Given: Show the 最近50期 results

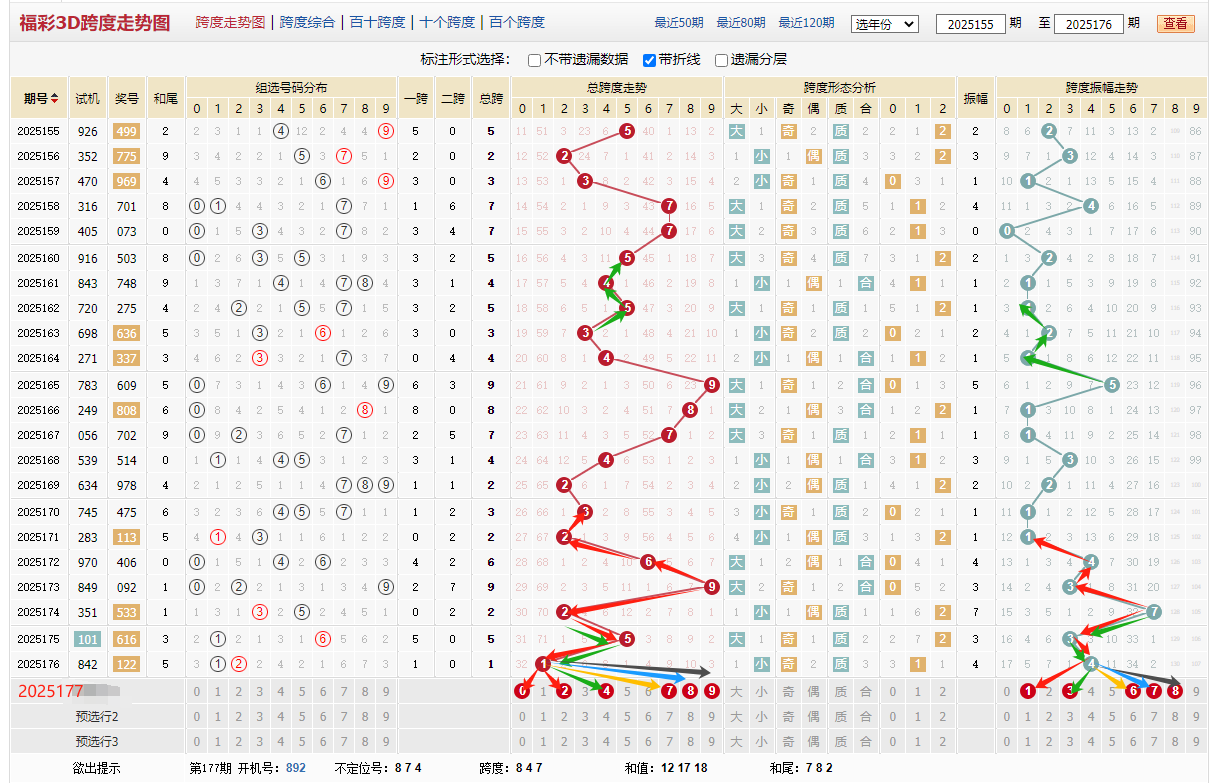Looking at the screenshot, I should click(679, 23).
